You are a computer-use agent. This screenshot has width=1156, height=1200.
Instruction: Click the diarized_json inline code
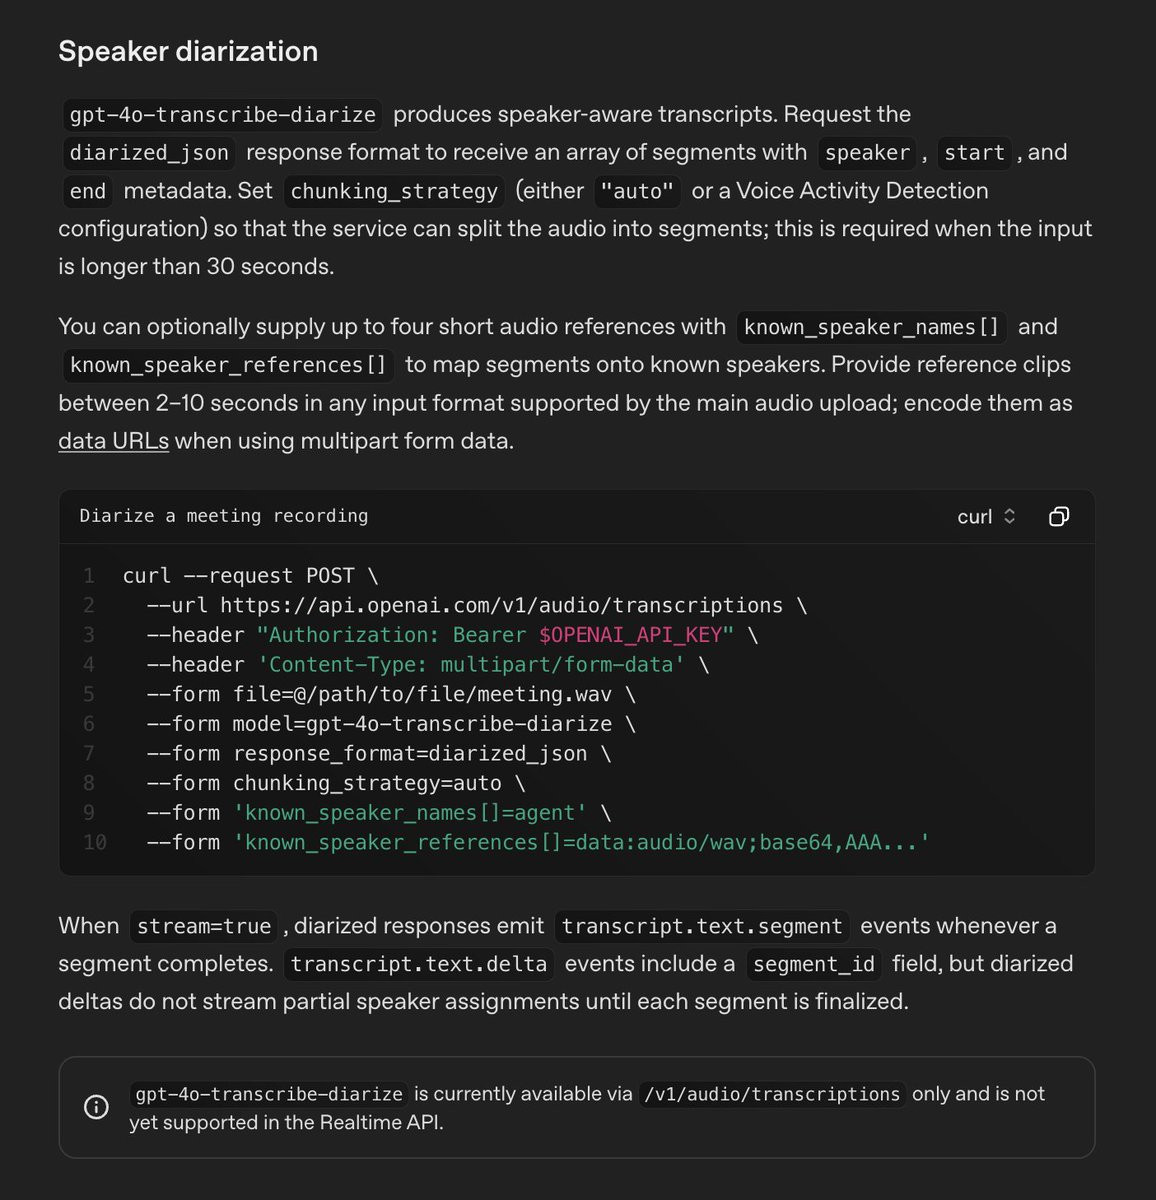(x=149, y=152)
